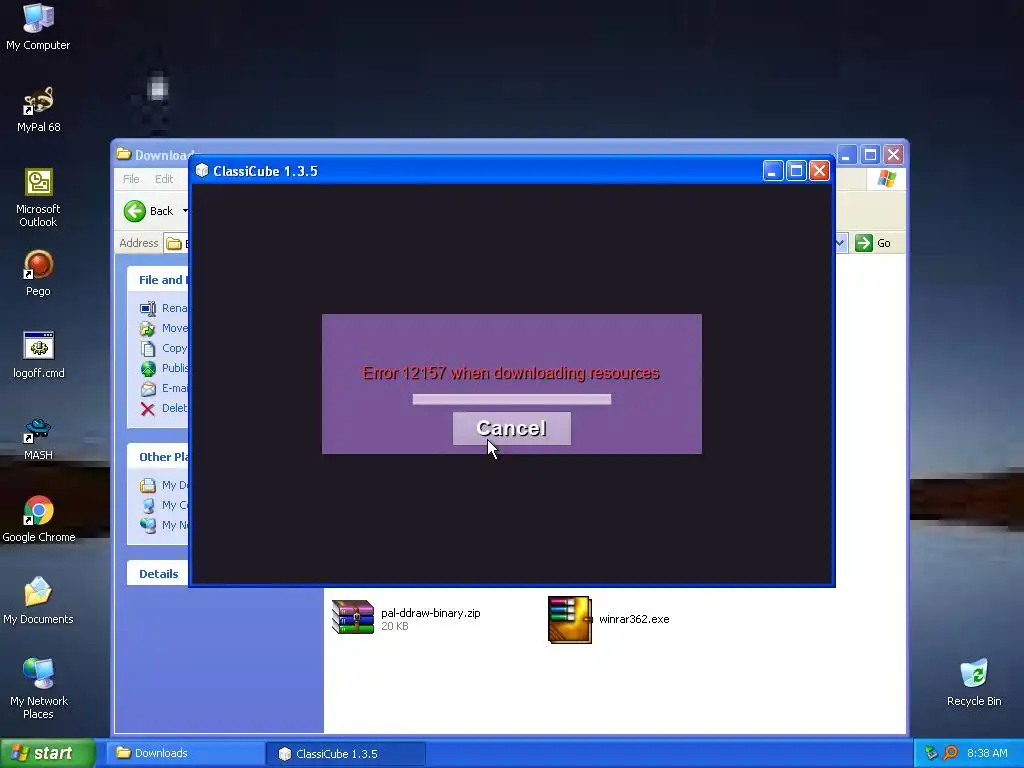The width and height of the screenshot is (1024, 768).
Task: Click the red Delete this file icon
Action: tap(148, 409)
